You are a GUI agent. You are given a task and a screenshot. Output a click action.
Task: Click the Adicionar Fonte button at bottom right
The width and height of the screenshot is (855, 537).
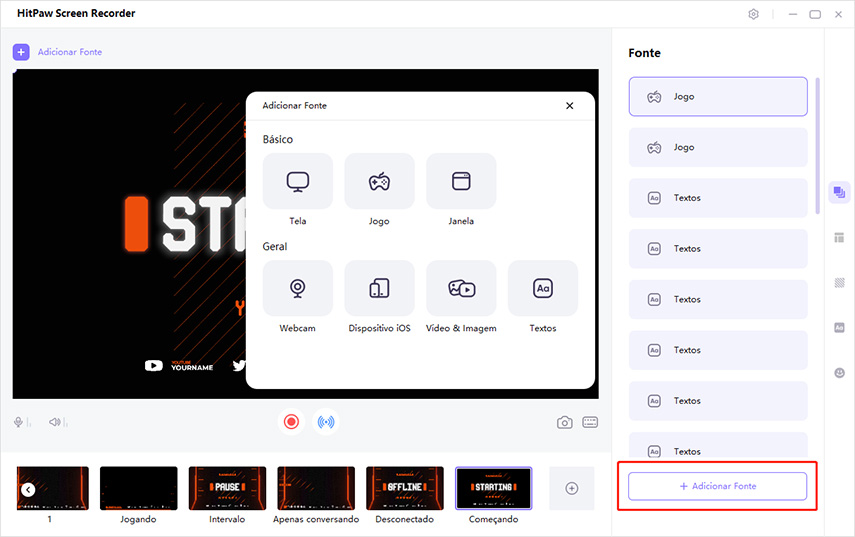click(718, 486)
